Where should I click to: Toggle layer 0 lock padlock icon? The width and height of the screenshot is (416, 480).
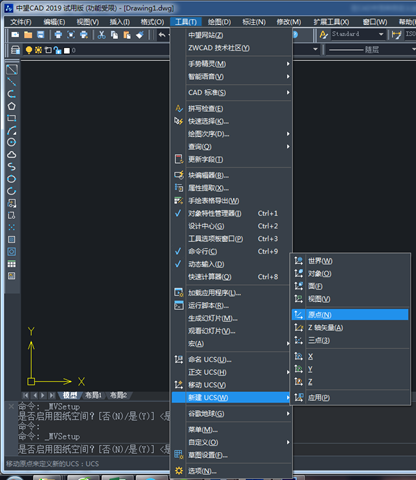pyautogui.click(x=57, y=50)
